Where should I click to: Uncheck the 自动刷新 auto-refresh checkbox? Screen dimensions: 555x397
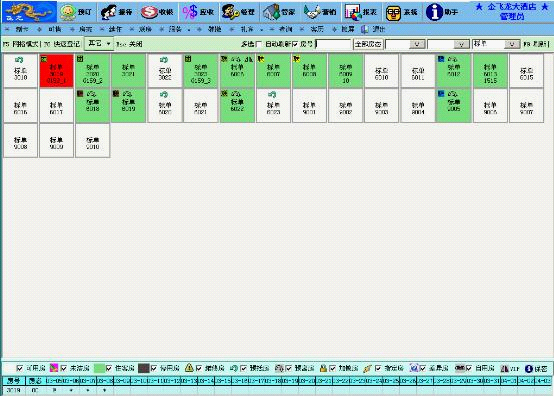click(295, 44)
